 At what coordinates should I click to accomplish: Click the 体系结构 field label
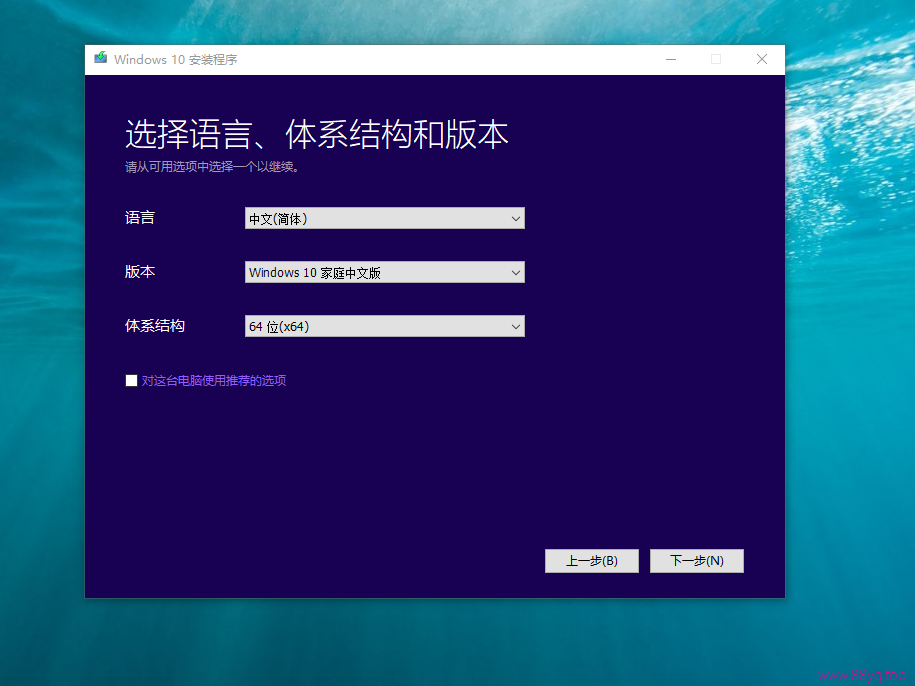tap(155, 326)
